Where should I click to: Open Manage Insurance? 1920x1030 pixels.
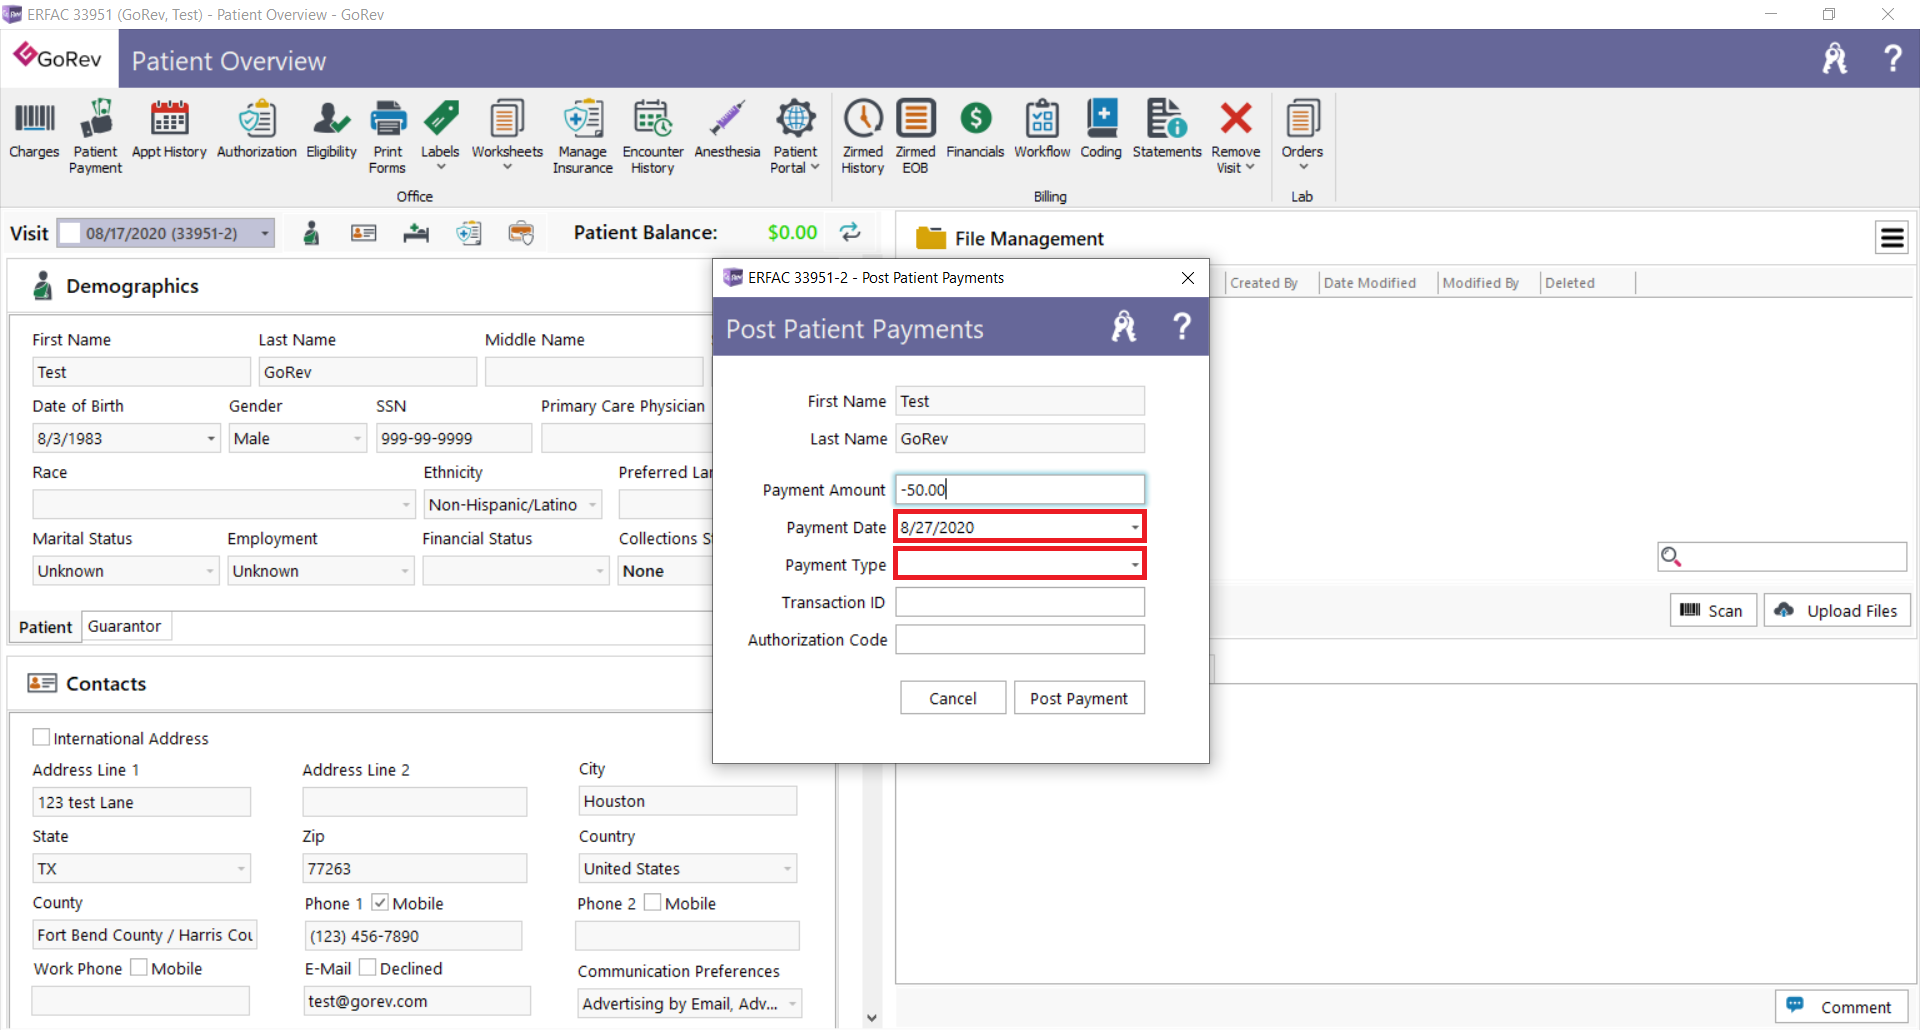pyautogui.click(x=583, y=137)
